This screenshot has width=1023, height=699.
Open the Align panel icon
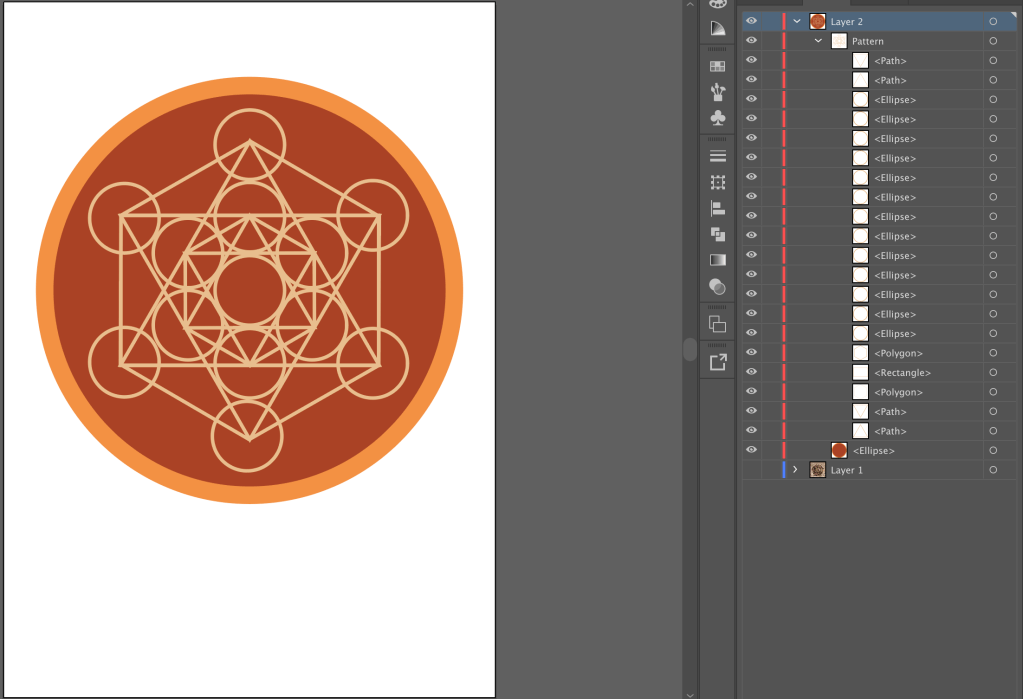(717, 208)
